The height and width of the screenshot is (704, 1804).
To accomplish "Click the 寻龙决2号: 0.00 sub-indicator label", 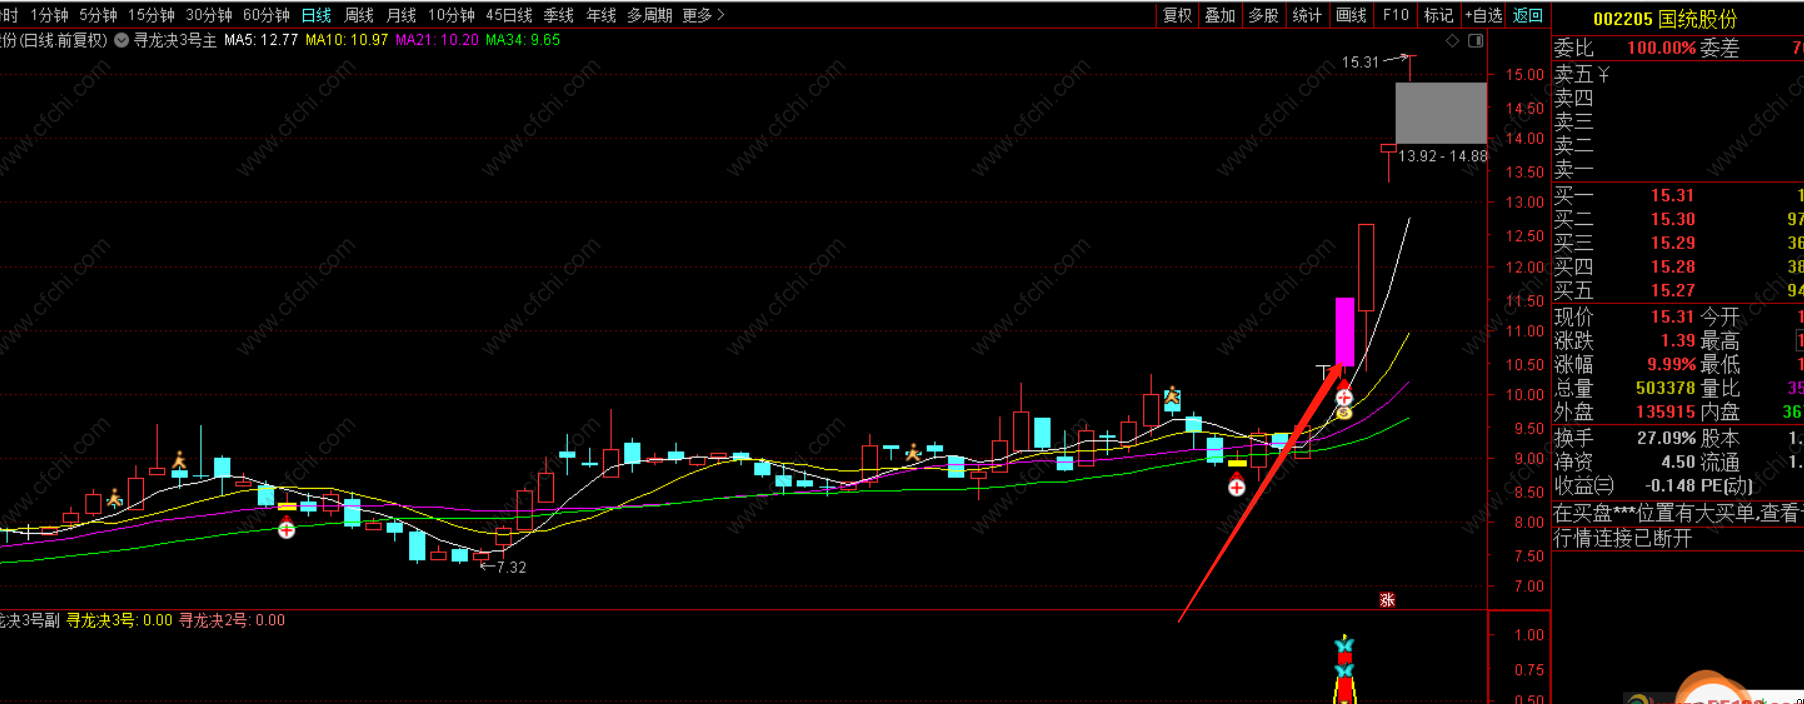I will point(232,620).
